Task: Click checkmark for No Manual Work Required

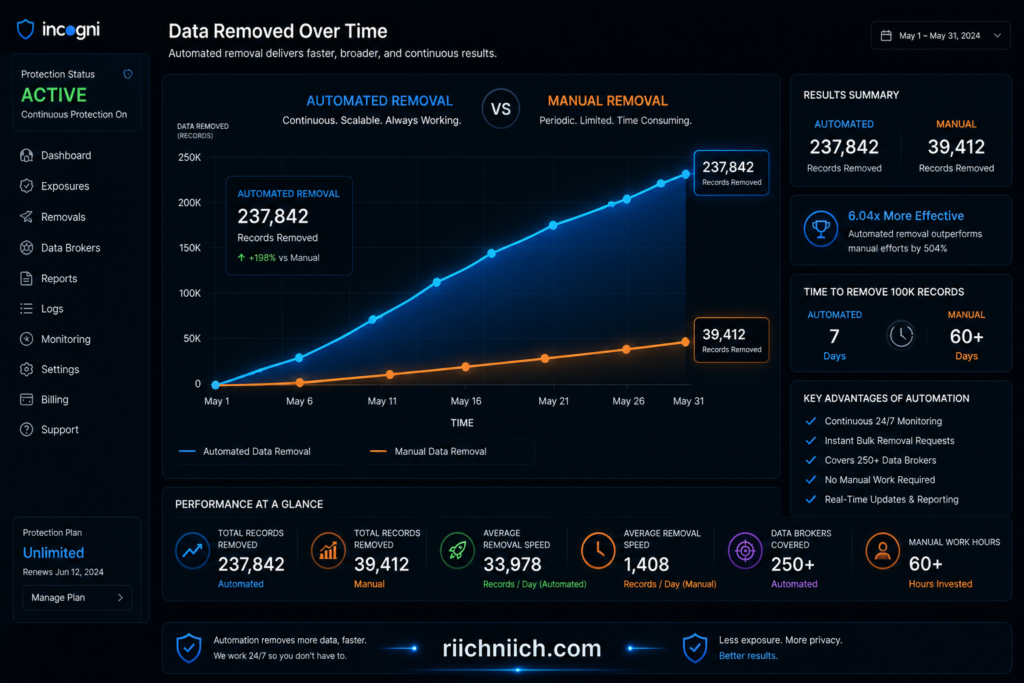Action: pos(810,480)
